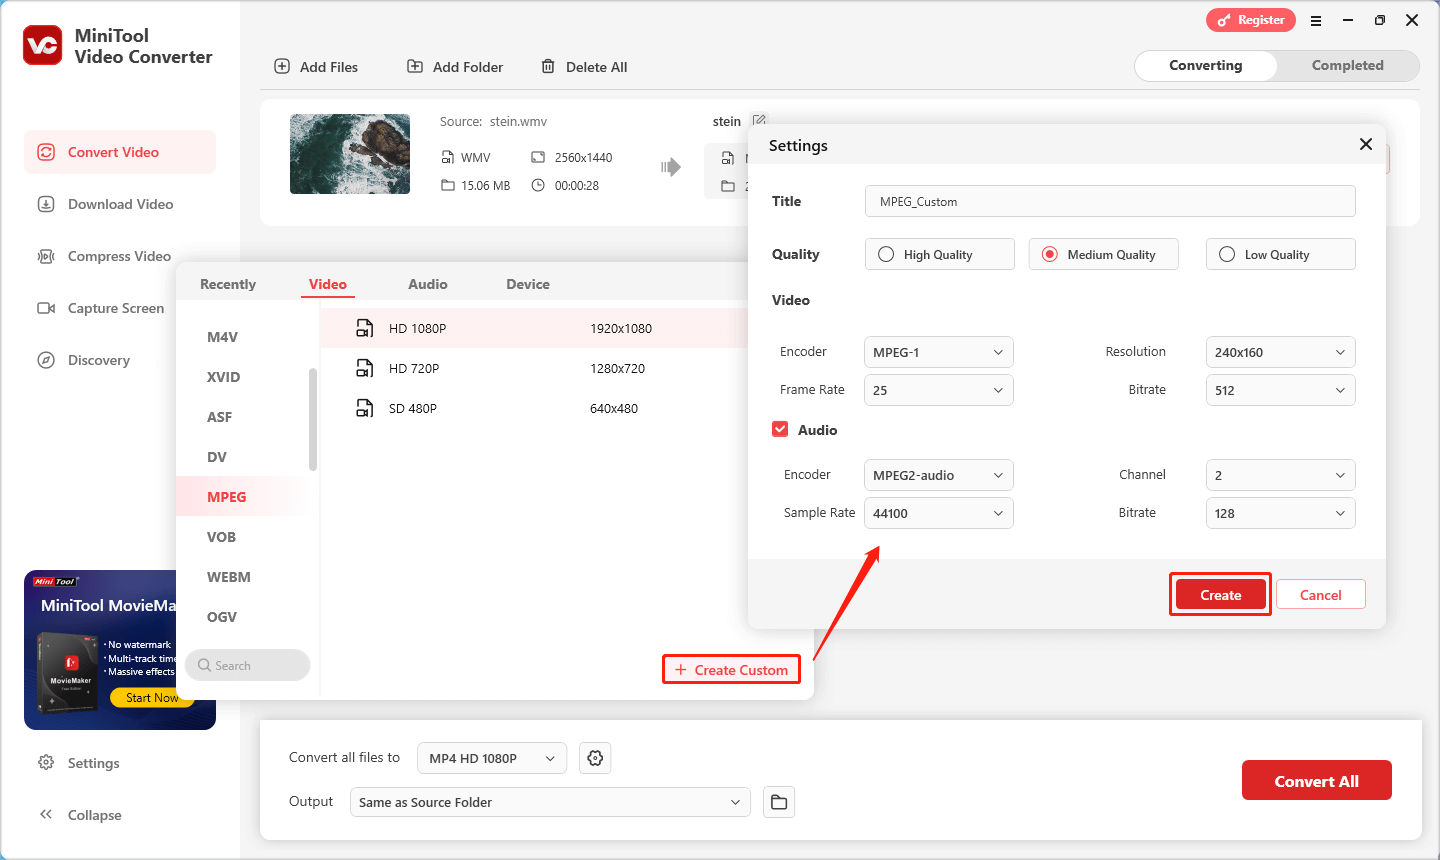Click the edit icon next to stein
1440x860 pixels.
click(x=759, y=121)
